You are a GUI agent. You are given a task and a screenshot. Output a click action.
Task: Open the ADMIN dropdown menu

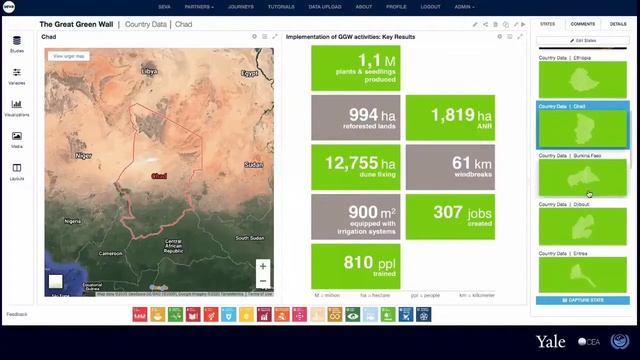tap(464, 7)
